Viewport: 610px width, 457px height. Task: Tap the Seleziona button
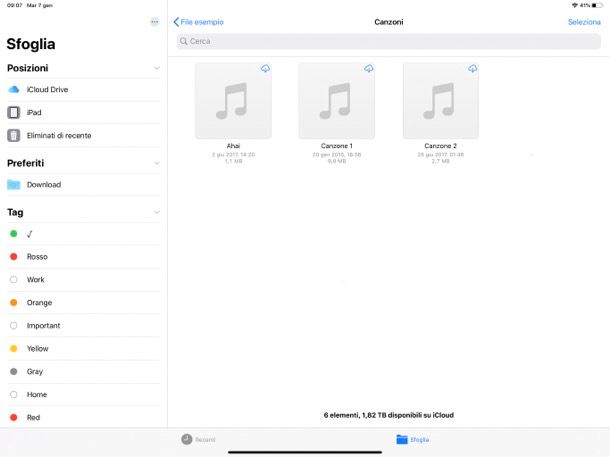coord(584,22)
